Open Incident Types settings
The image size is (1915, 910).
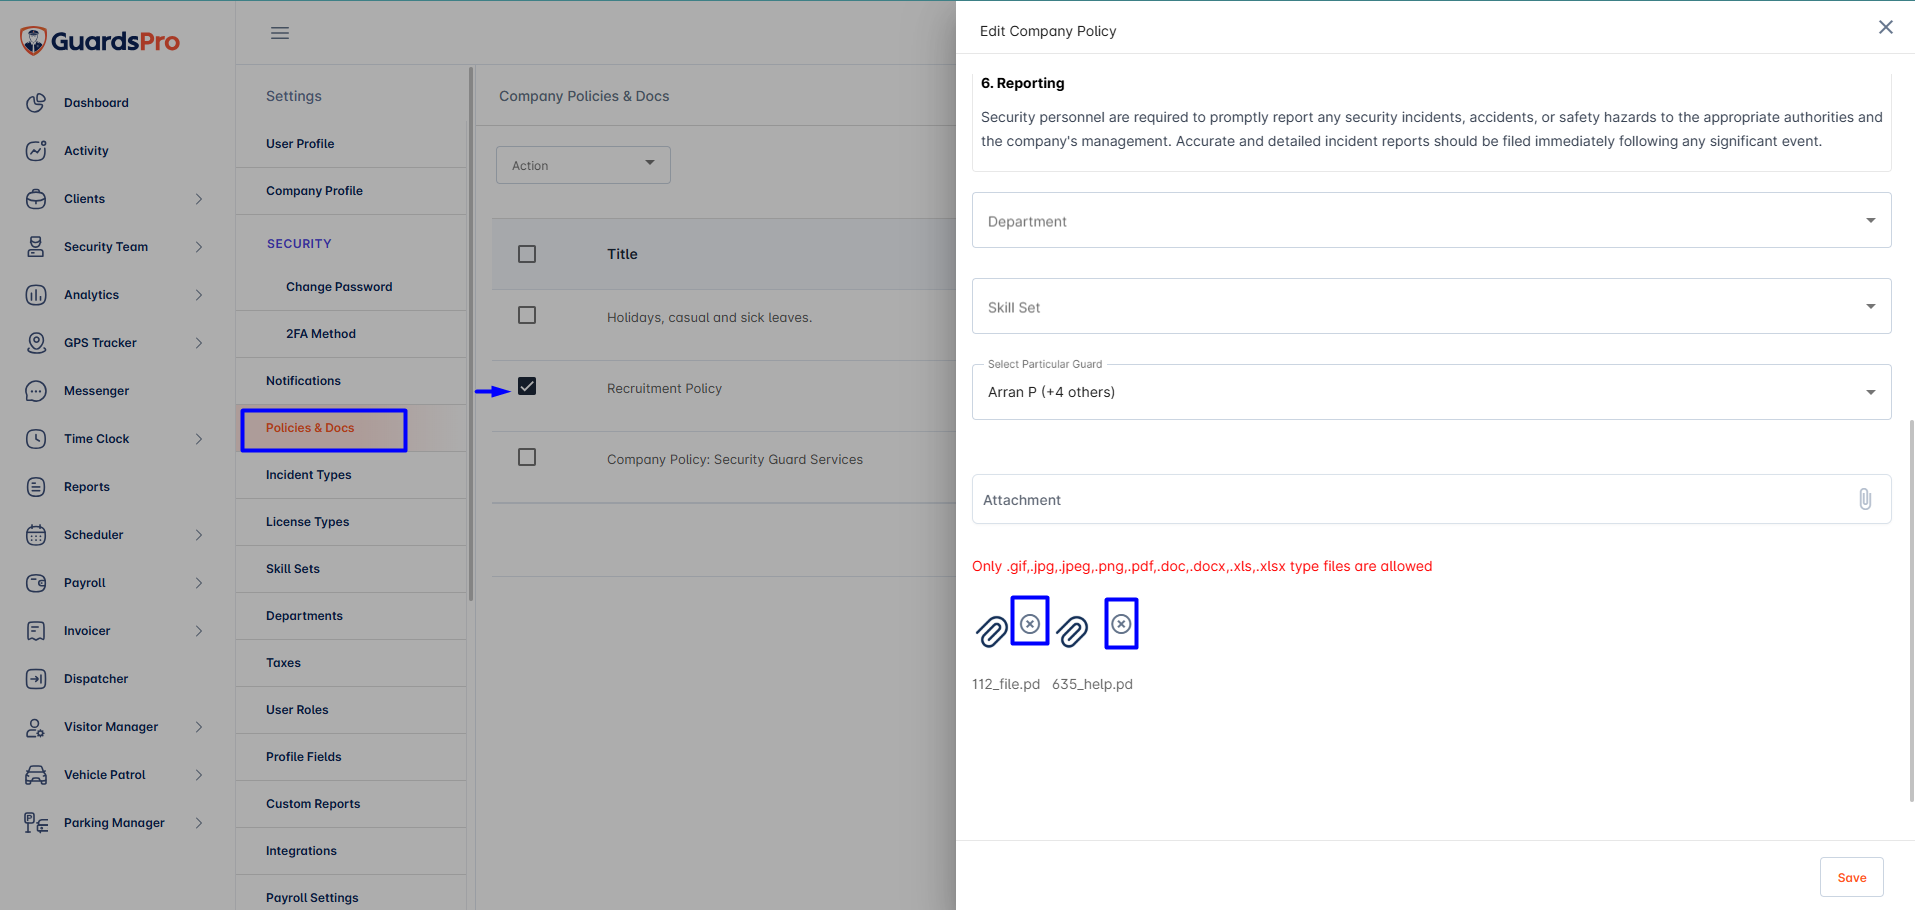click(351, 475)
